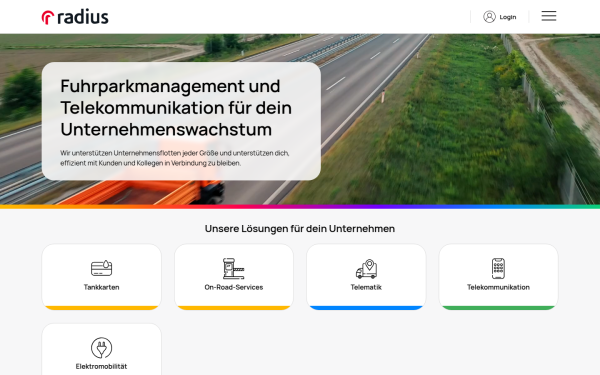Select the On-Road-Services card text

pos(233,287)
